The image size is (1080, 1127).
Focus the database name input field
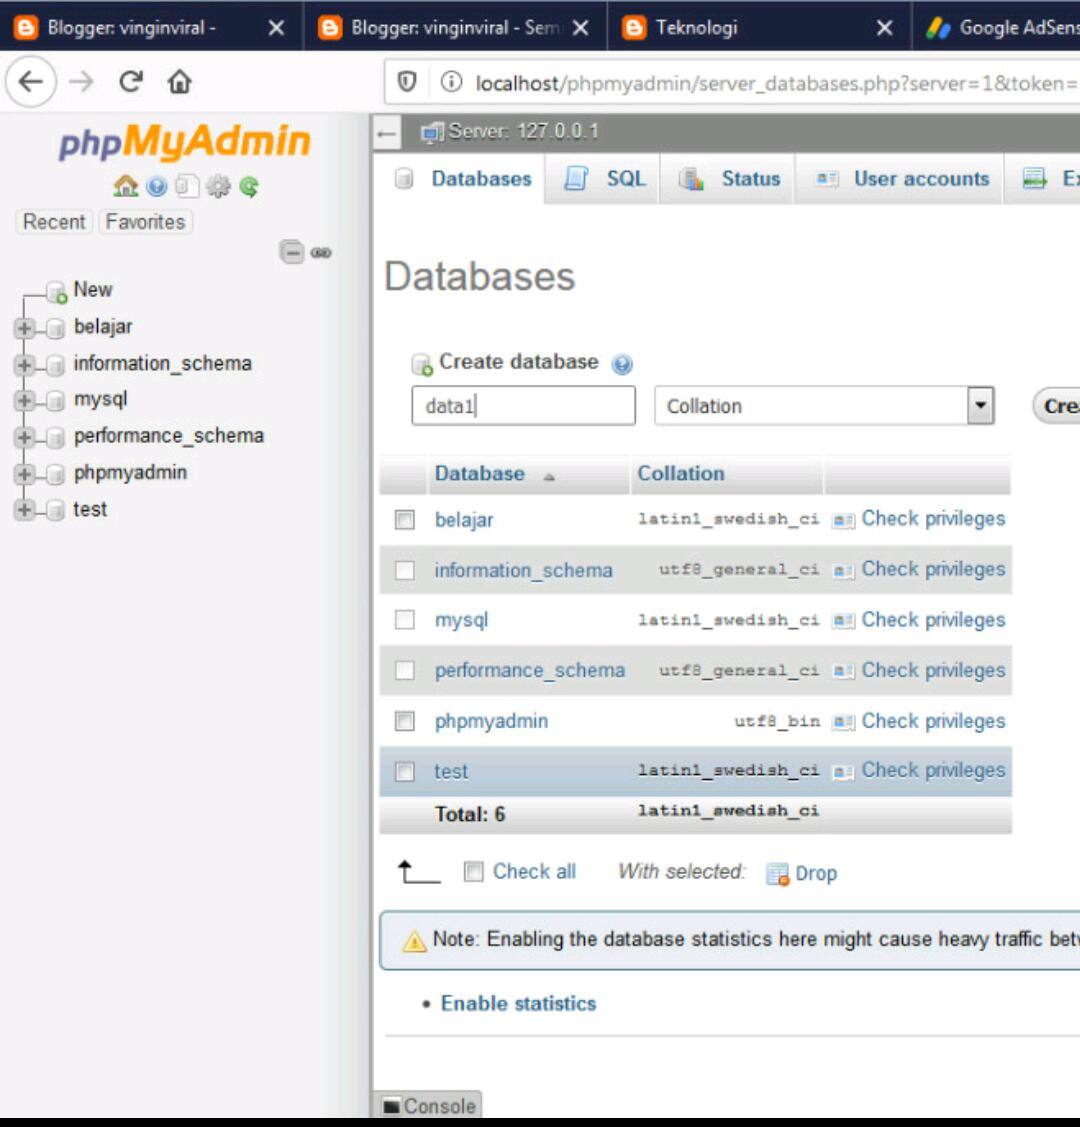click(523, 406)
